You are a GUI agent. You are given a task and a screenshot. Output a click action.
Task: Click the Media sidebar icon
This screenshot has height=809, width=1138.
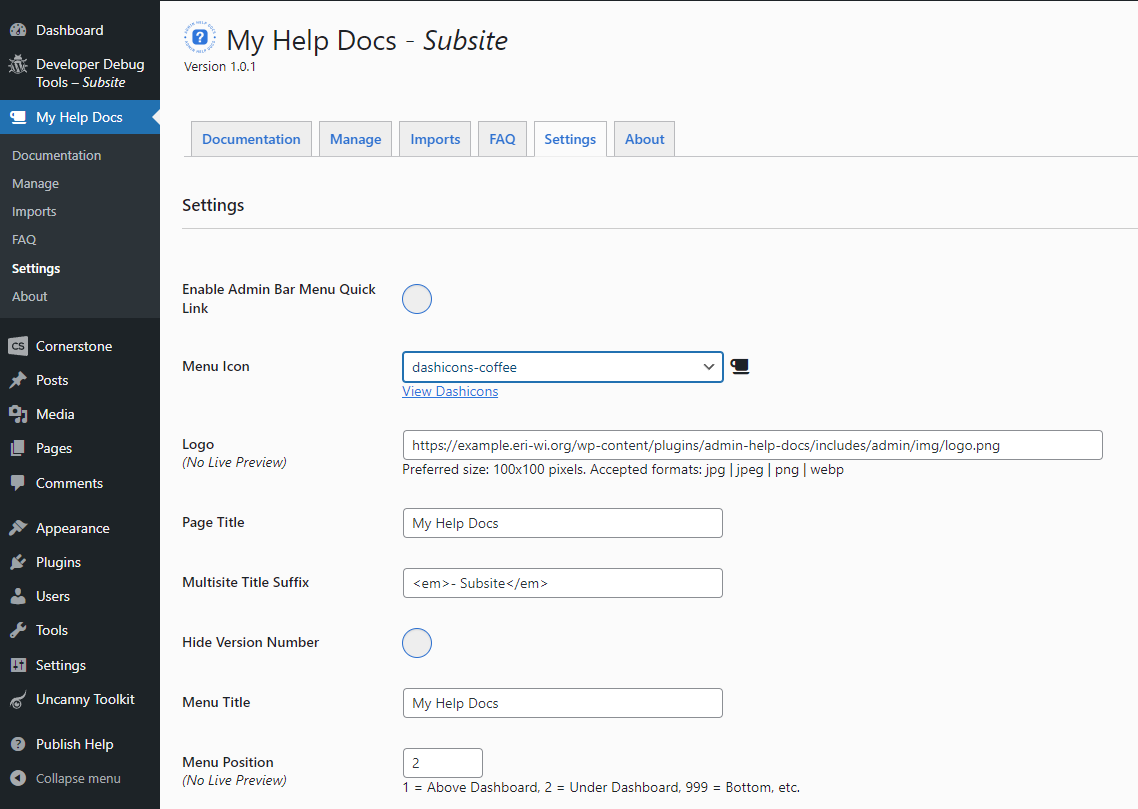(x=17, y=413)
